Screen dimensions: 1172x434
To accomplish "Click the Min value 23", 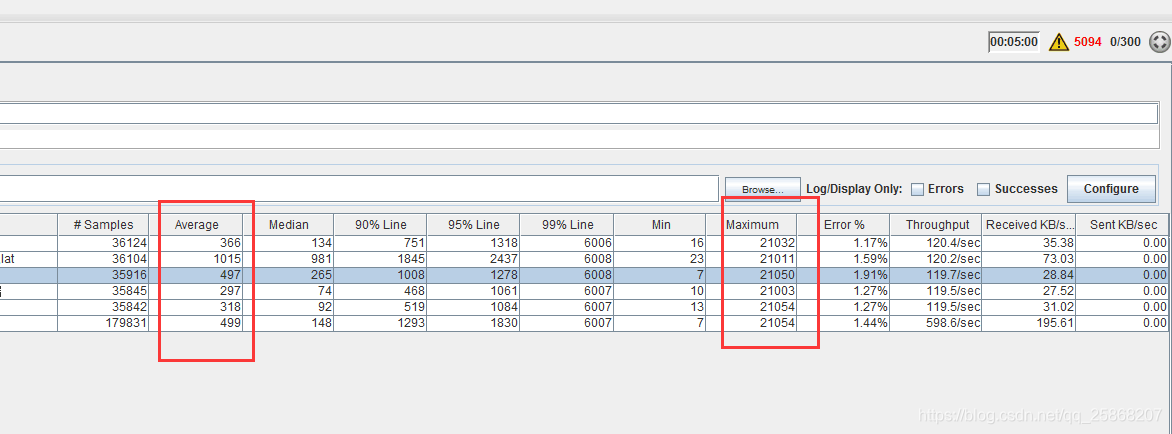I will pyautogui.click(x=661, y=258).
